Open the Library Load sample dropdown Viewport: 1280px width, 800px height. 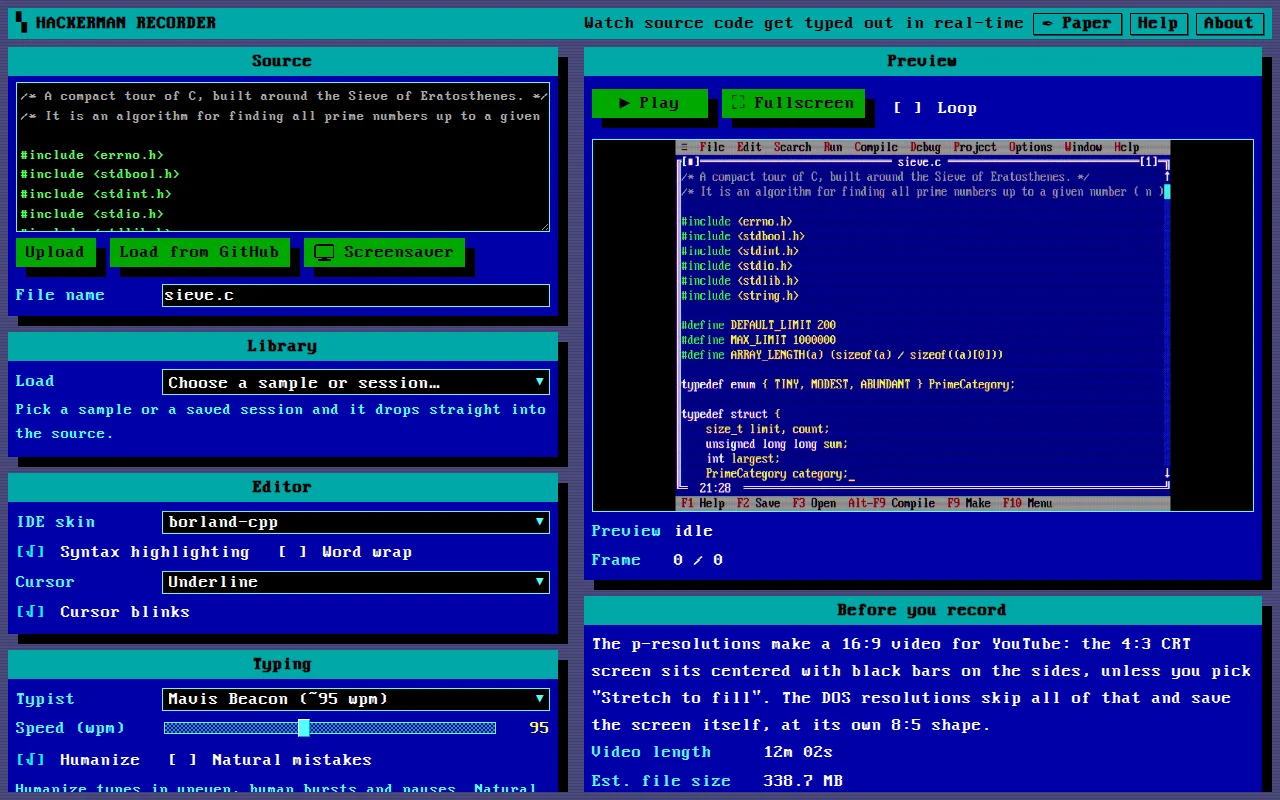356,382
